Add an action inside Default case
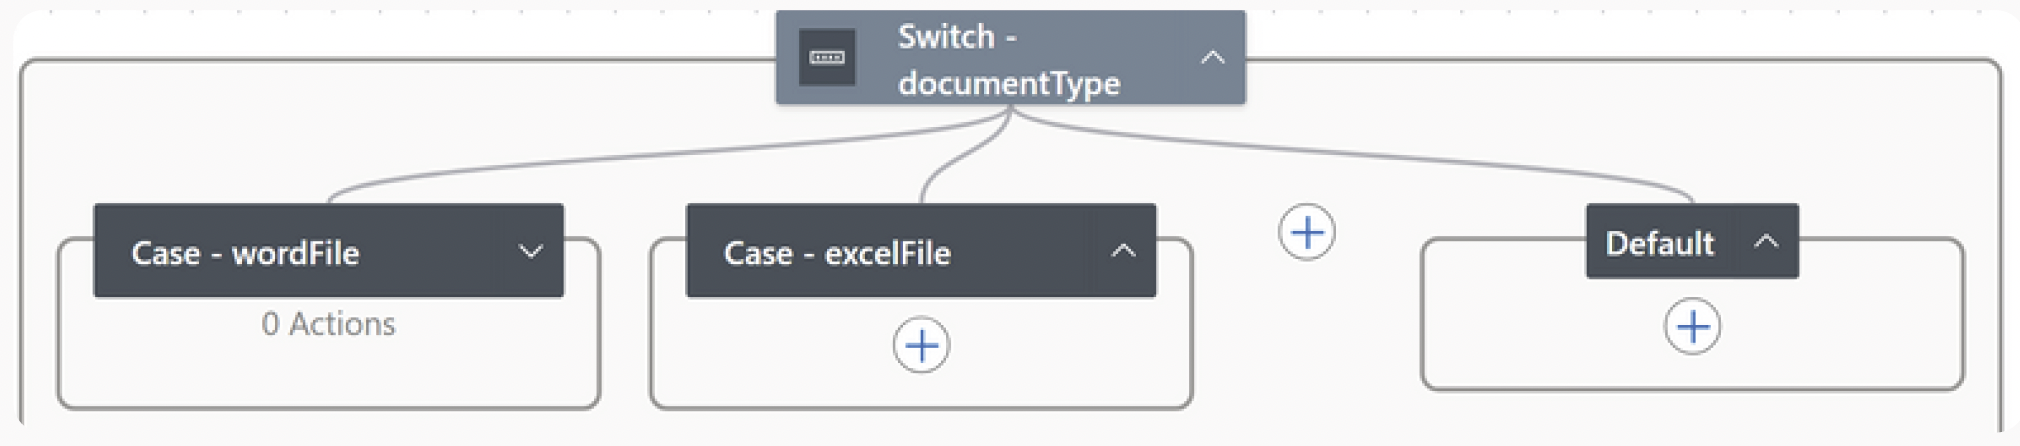2020x446 pixels. pyautogui.click(x=1692, y=327)
